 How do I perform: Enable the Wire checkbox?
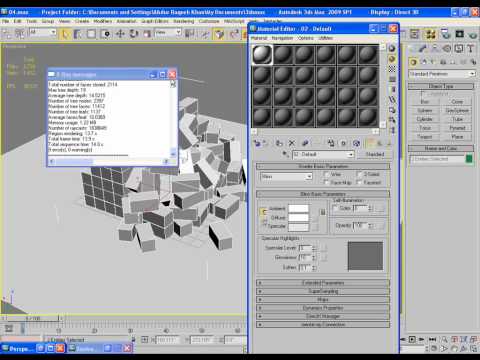(x=327, y=174)
